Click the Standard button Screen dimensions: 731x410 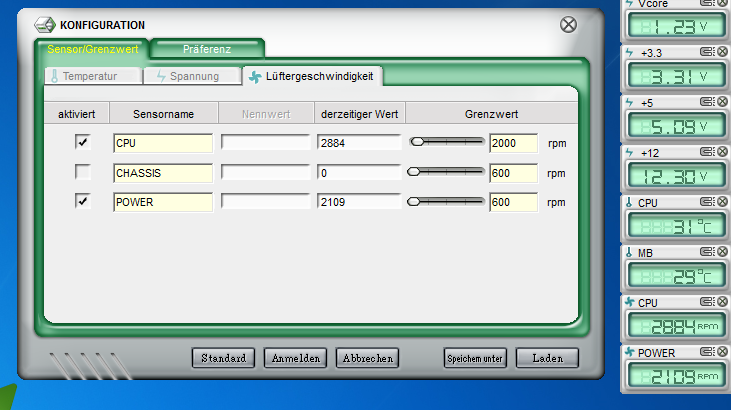point(223,358)
